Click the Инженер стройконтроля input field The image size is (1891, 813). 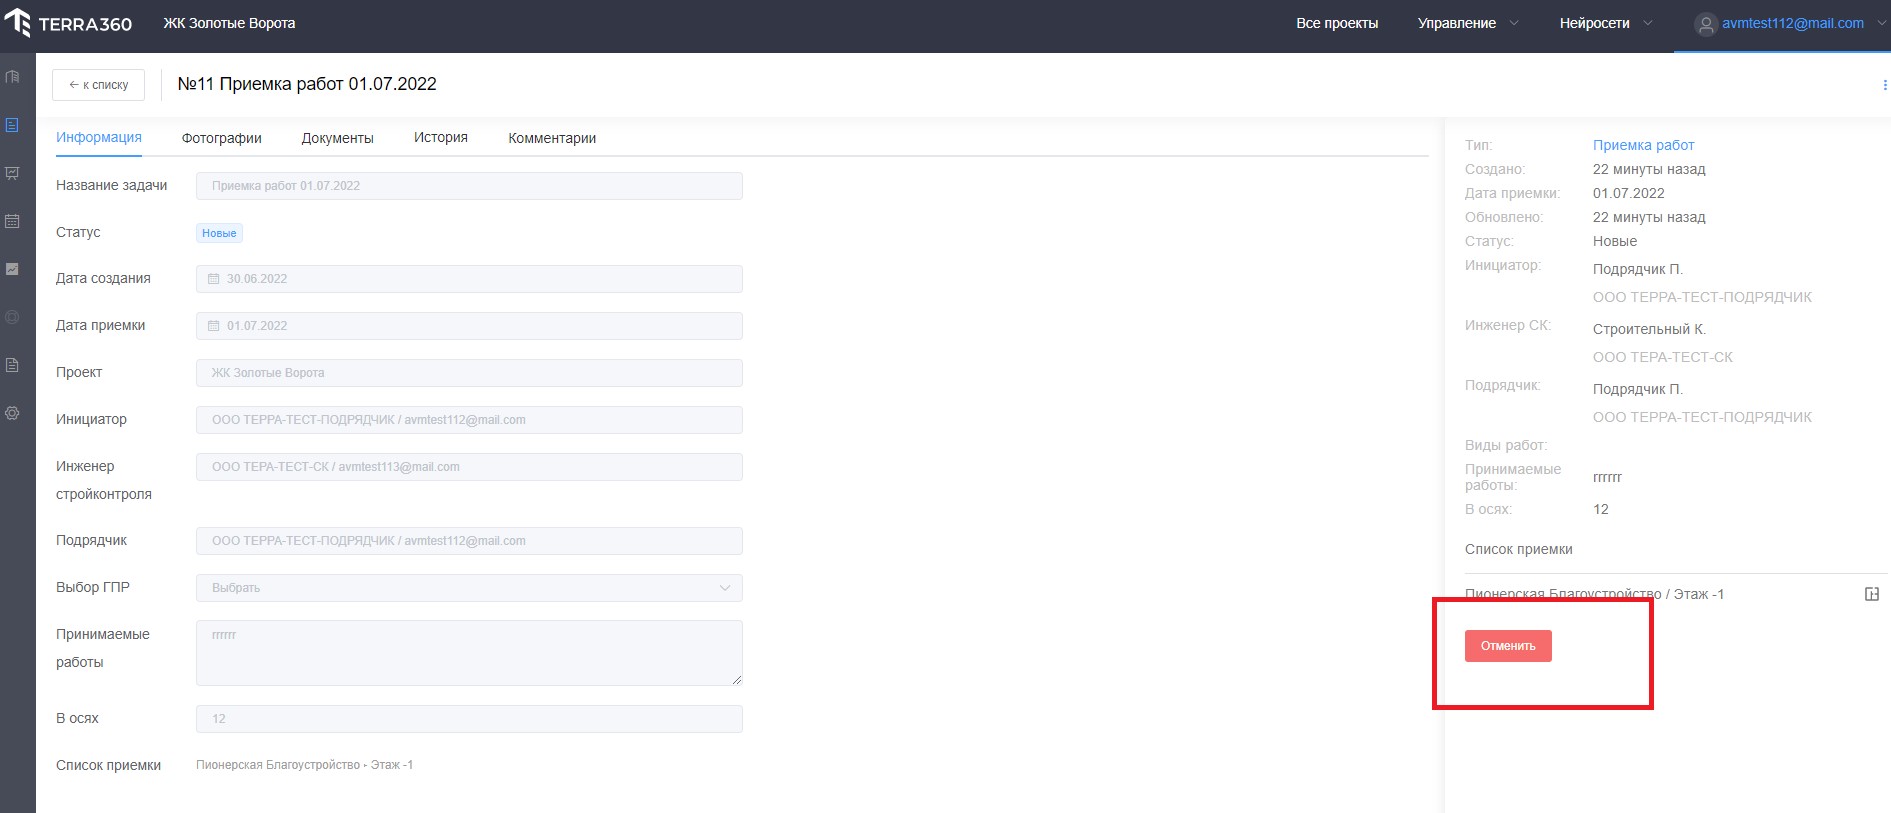pyautogui.click(x=469, y=467)
